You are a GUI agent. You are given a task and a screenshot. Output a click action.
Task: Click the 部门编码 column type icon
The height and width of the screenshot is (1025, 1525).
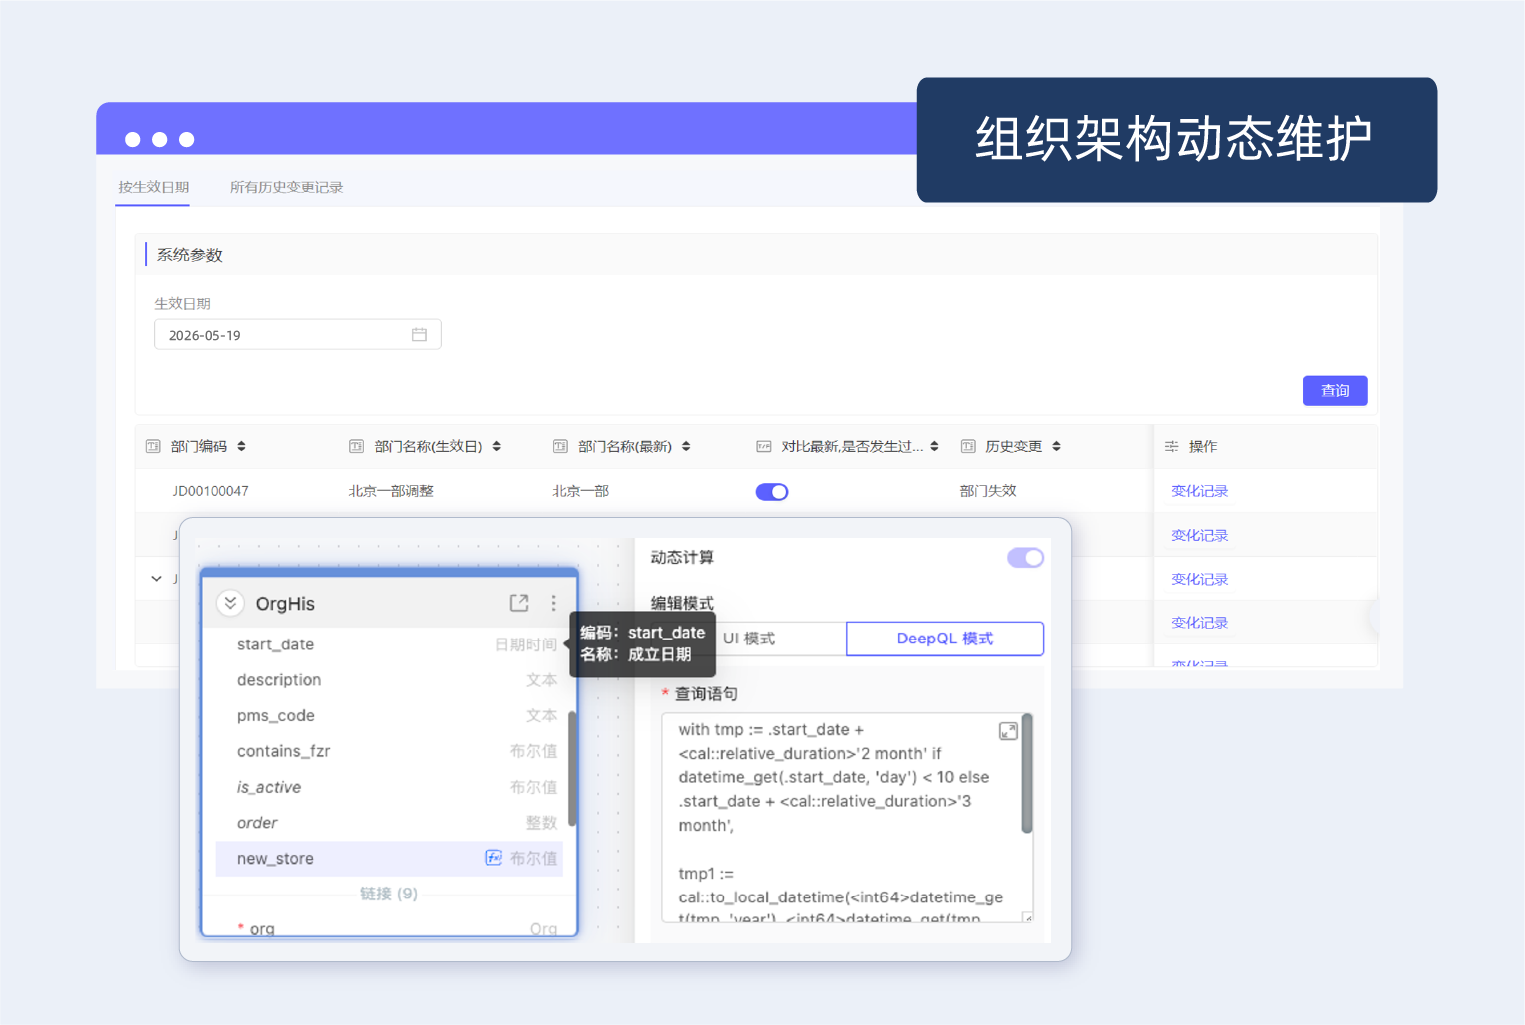pyautogui.click(x=153, y=447)
